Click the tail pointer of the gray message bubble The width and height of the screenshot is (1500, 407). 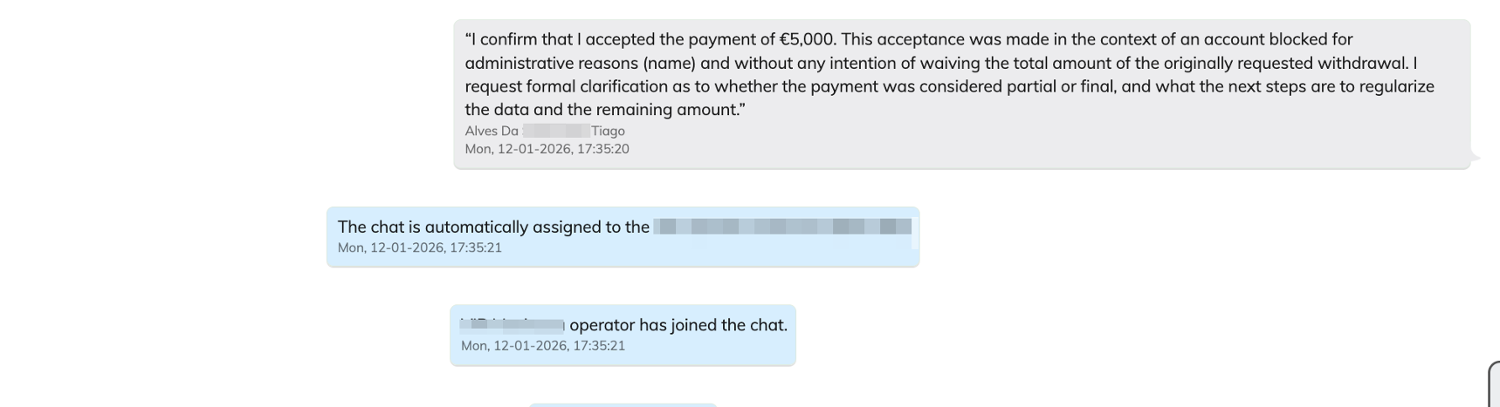tap(1474, 157)
